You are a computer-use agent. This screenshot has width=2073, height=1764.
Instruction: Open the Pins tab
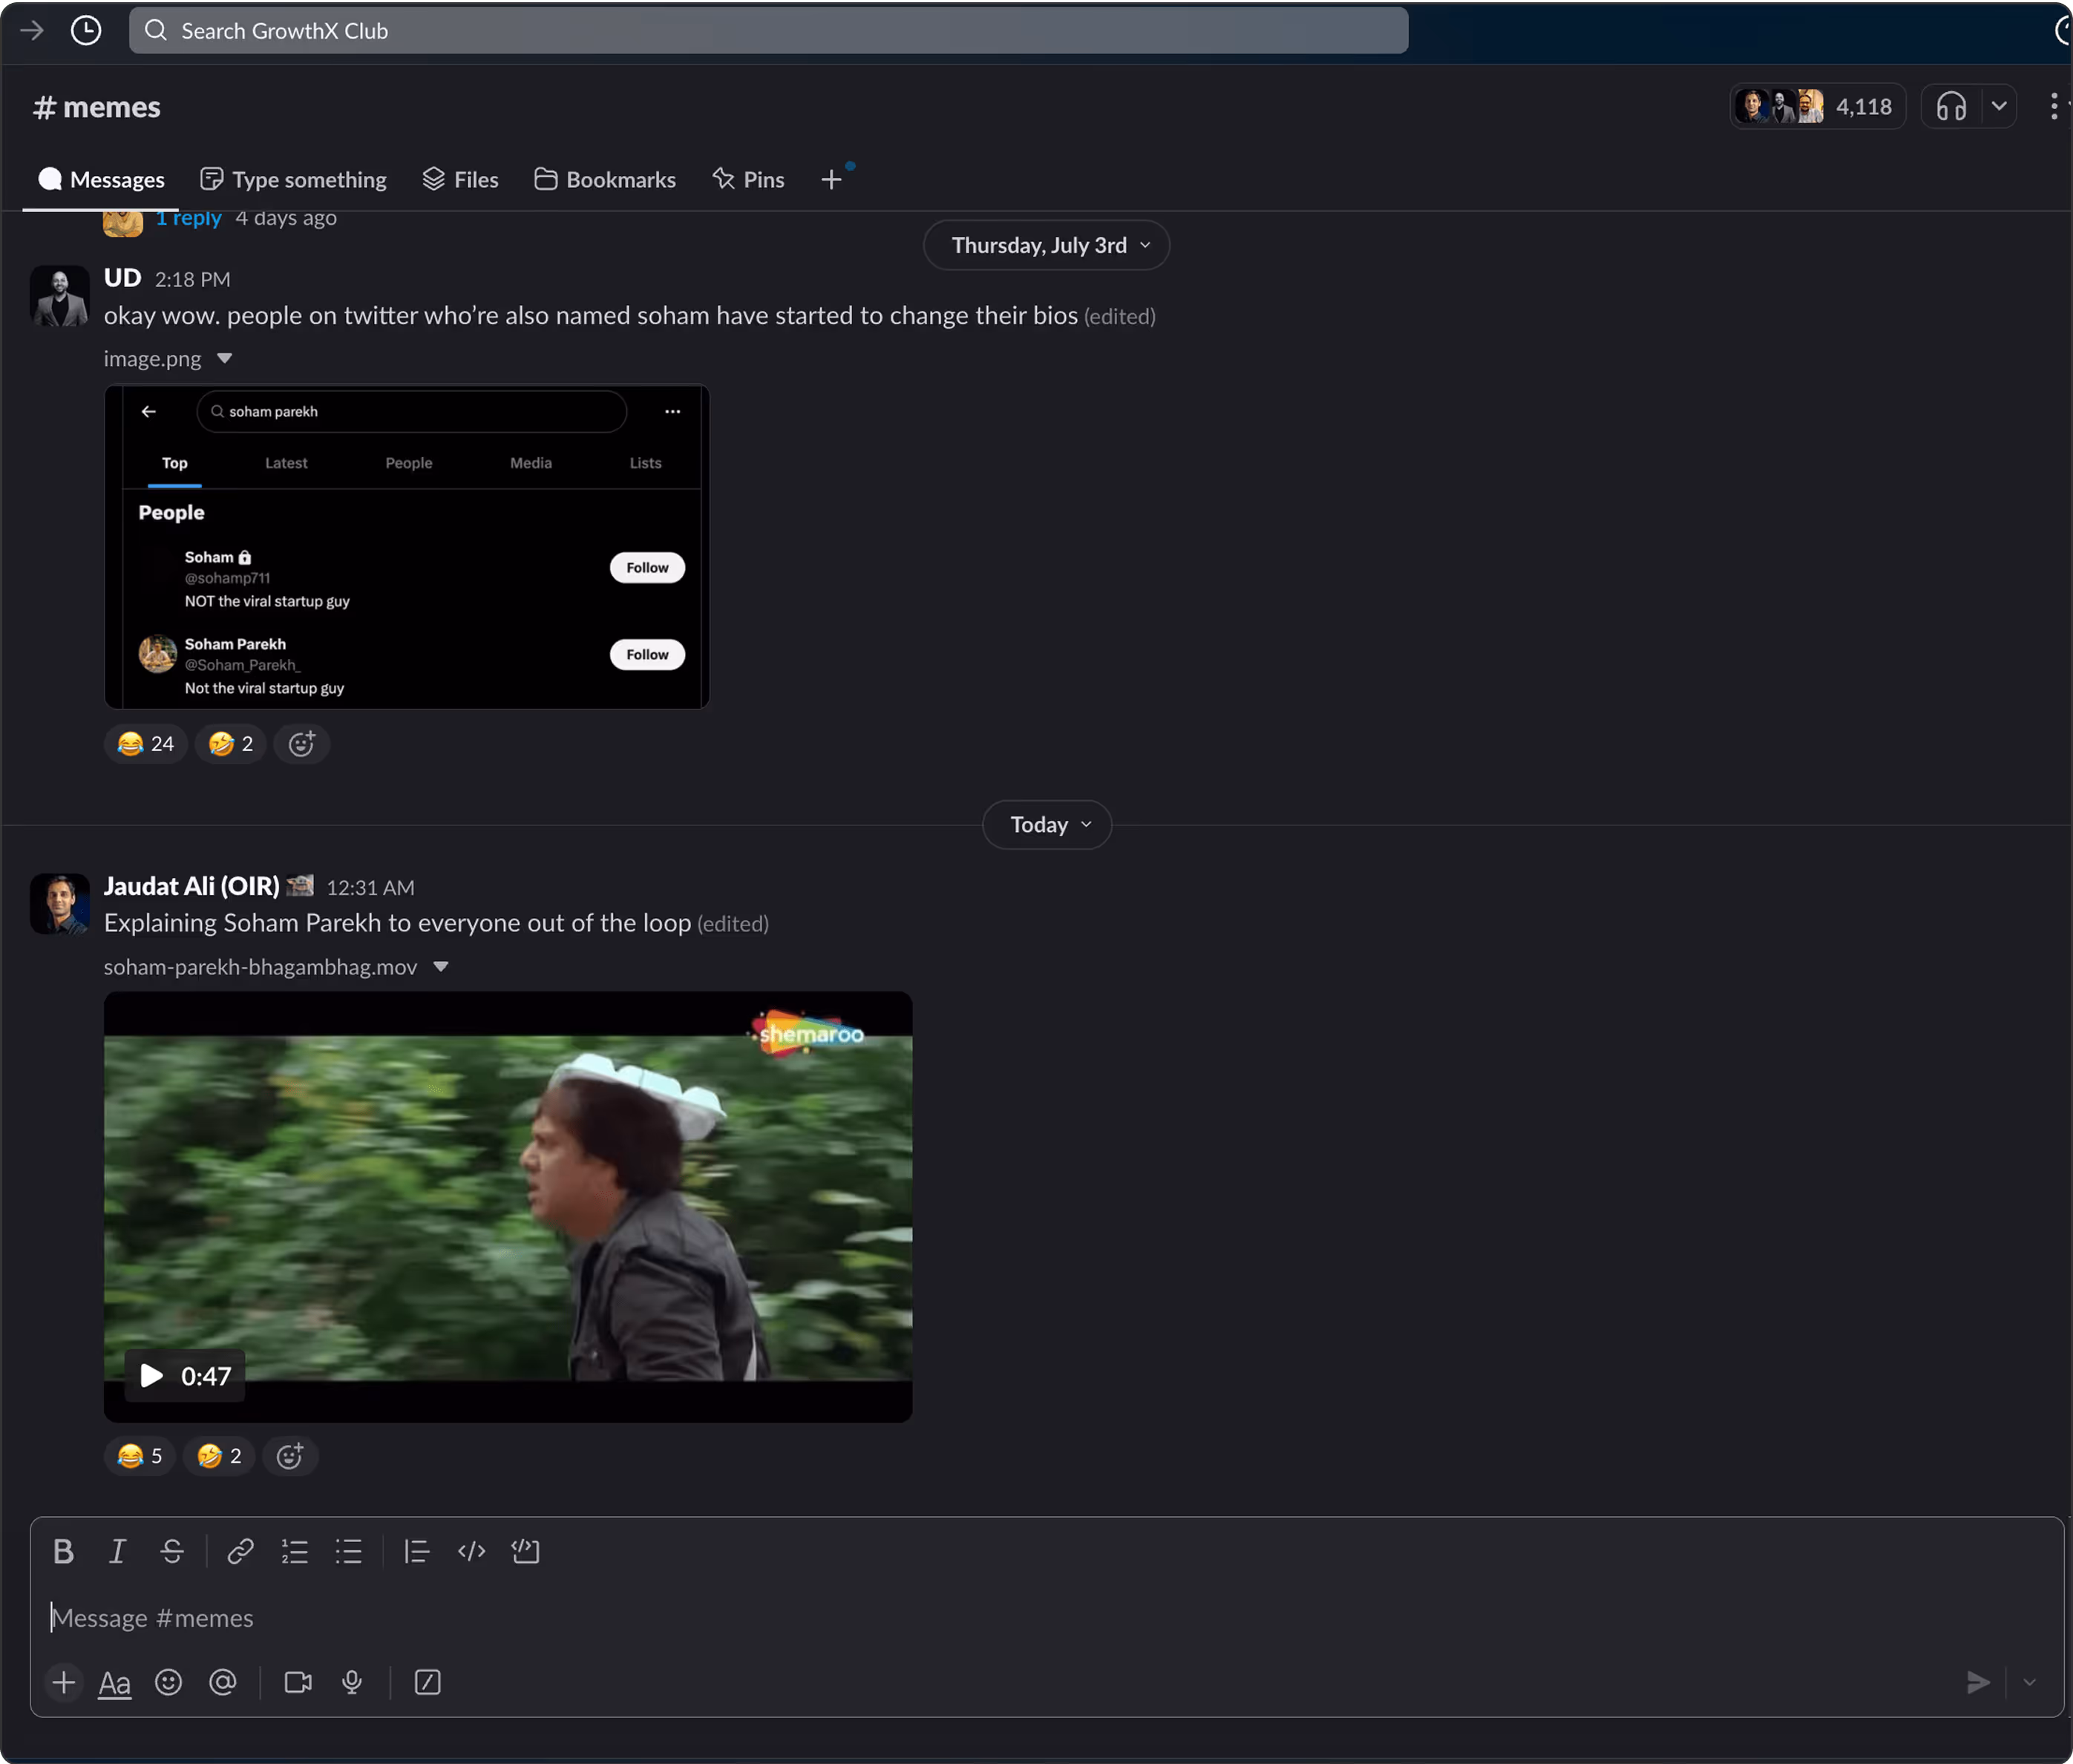pos(748,180)
